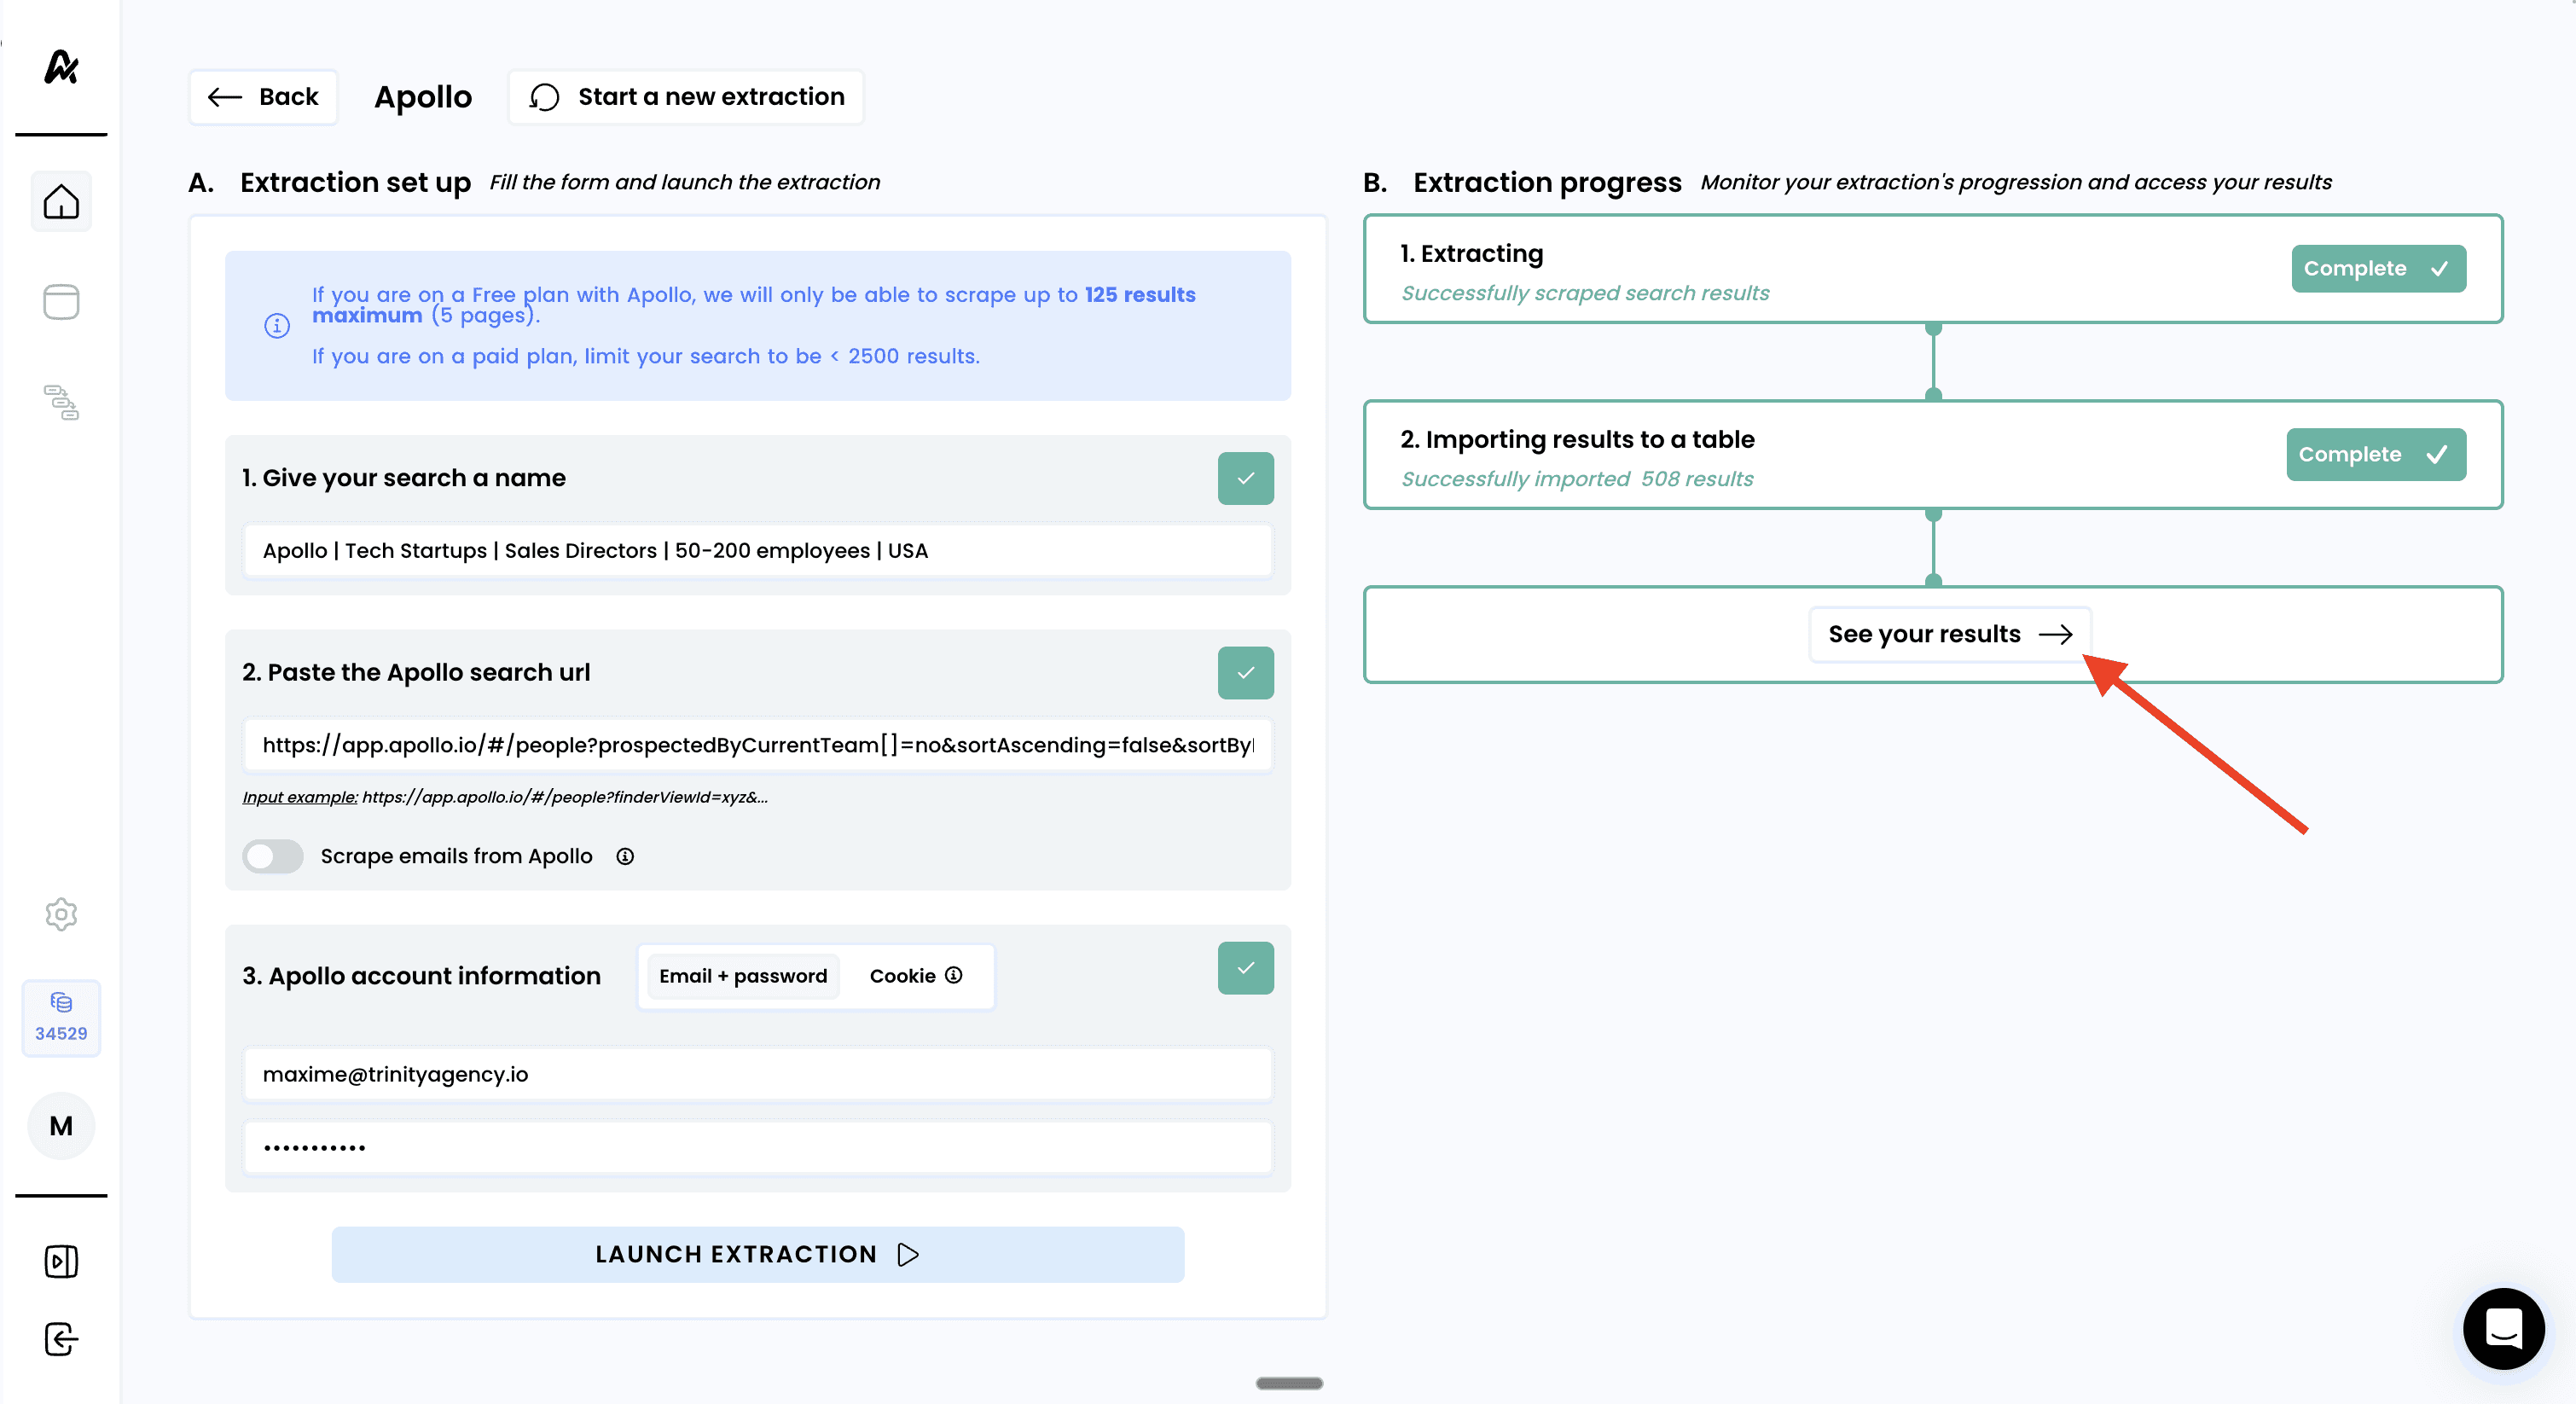Open the M user avatar
The height and width of the screenshot is (1404, 2576).
(61, 1126)
